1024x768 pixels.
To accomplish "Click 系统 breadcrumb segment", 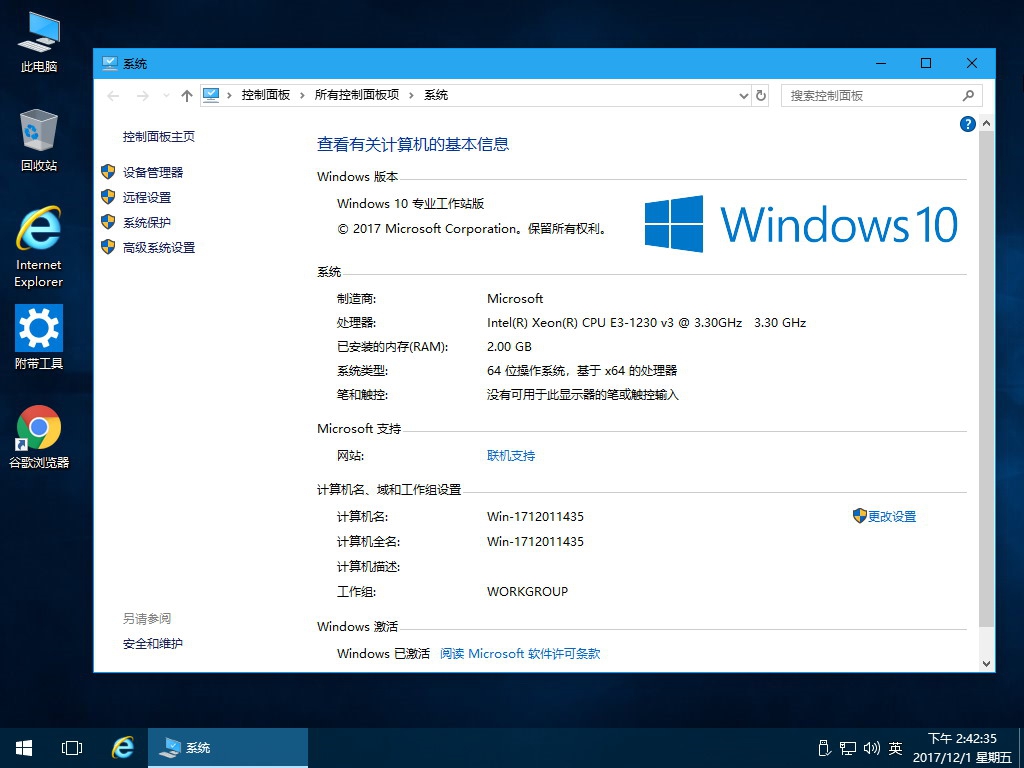I will (x=436, y=95).
